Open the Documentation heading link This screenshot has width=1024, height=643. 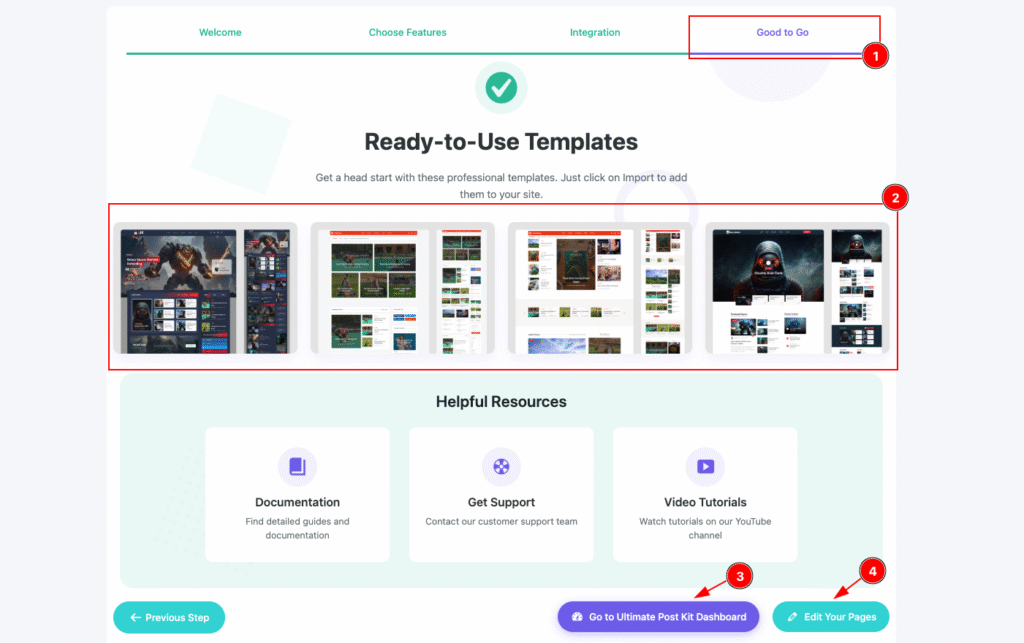click(297, 502)
